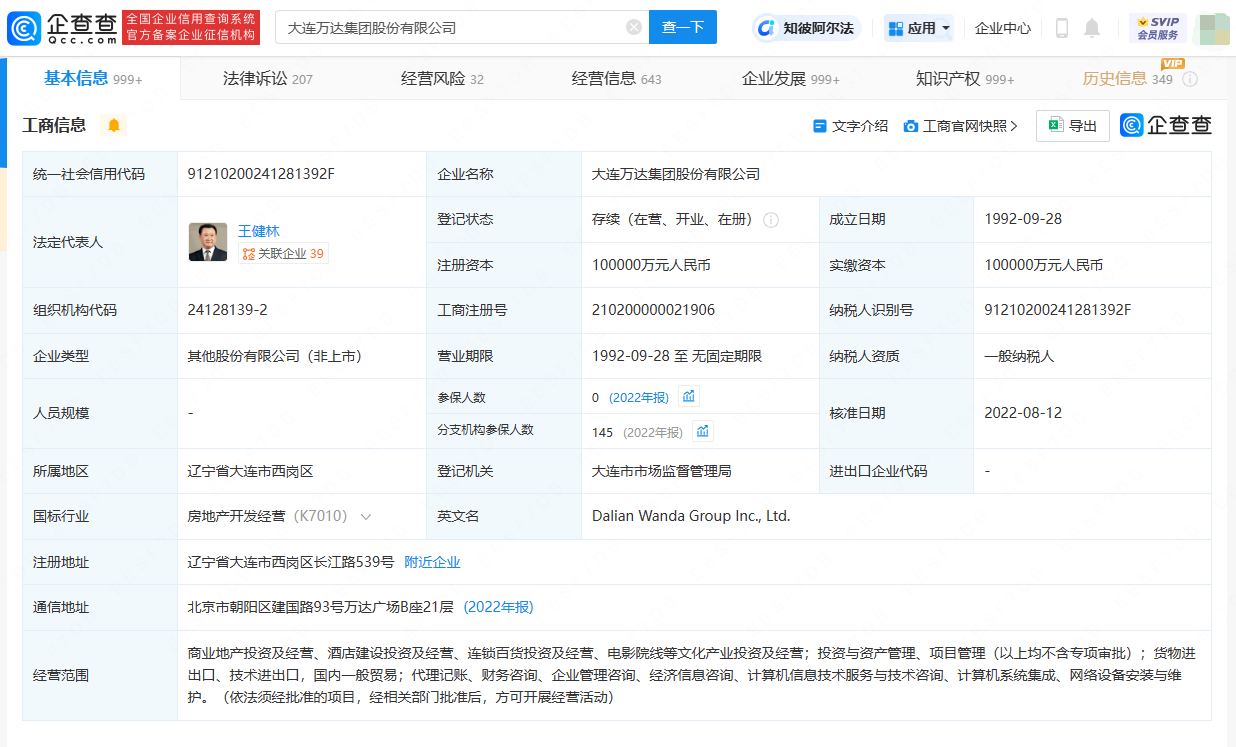The width and height of the screenshot is (1236, 747).
Task: Click the Qcc 企查查 logo
Action: (x=62, y=27)
